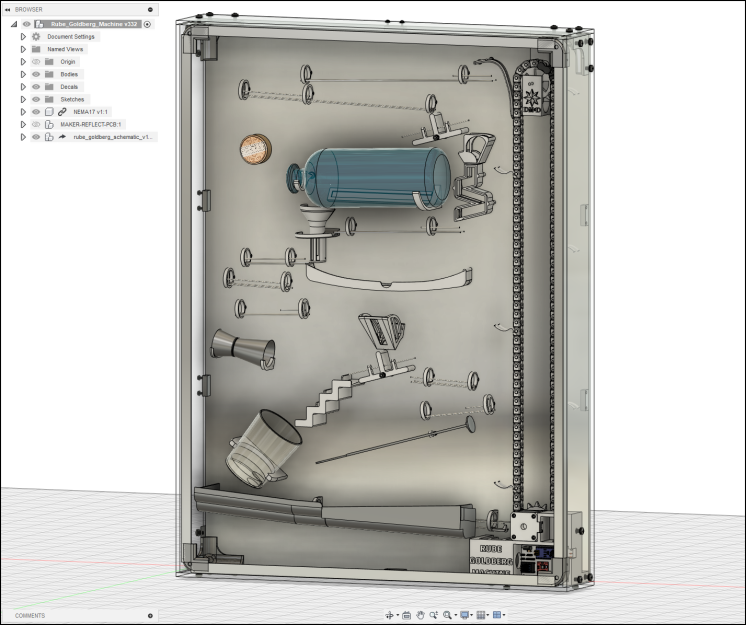Expand the Sketches folder
Screen dimensions: 746x625
click(23, 99)
